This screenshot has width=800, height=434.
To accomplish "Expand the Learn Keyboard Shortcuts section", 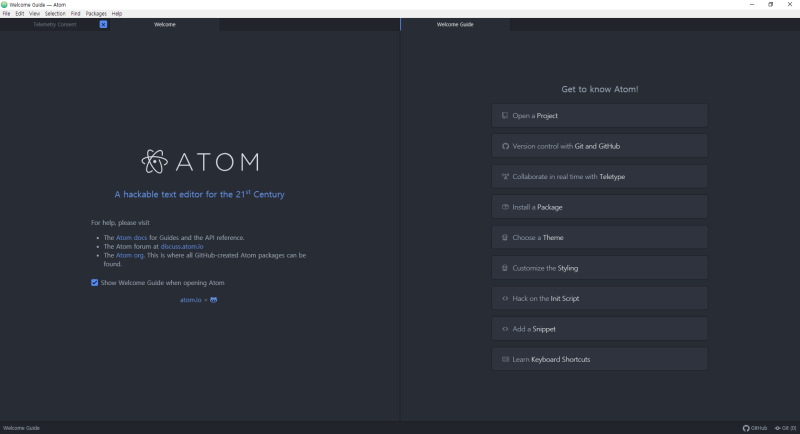I will [599, 359].
